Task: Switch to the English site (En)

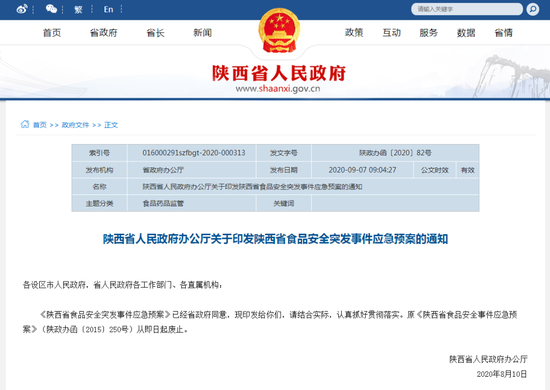Action: pyautogui.click(x=108, y=9)
